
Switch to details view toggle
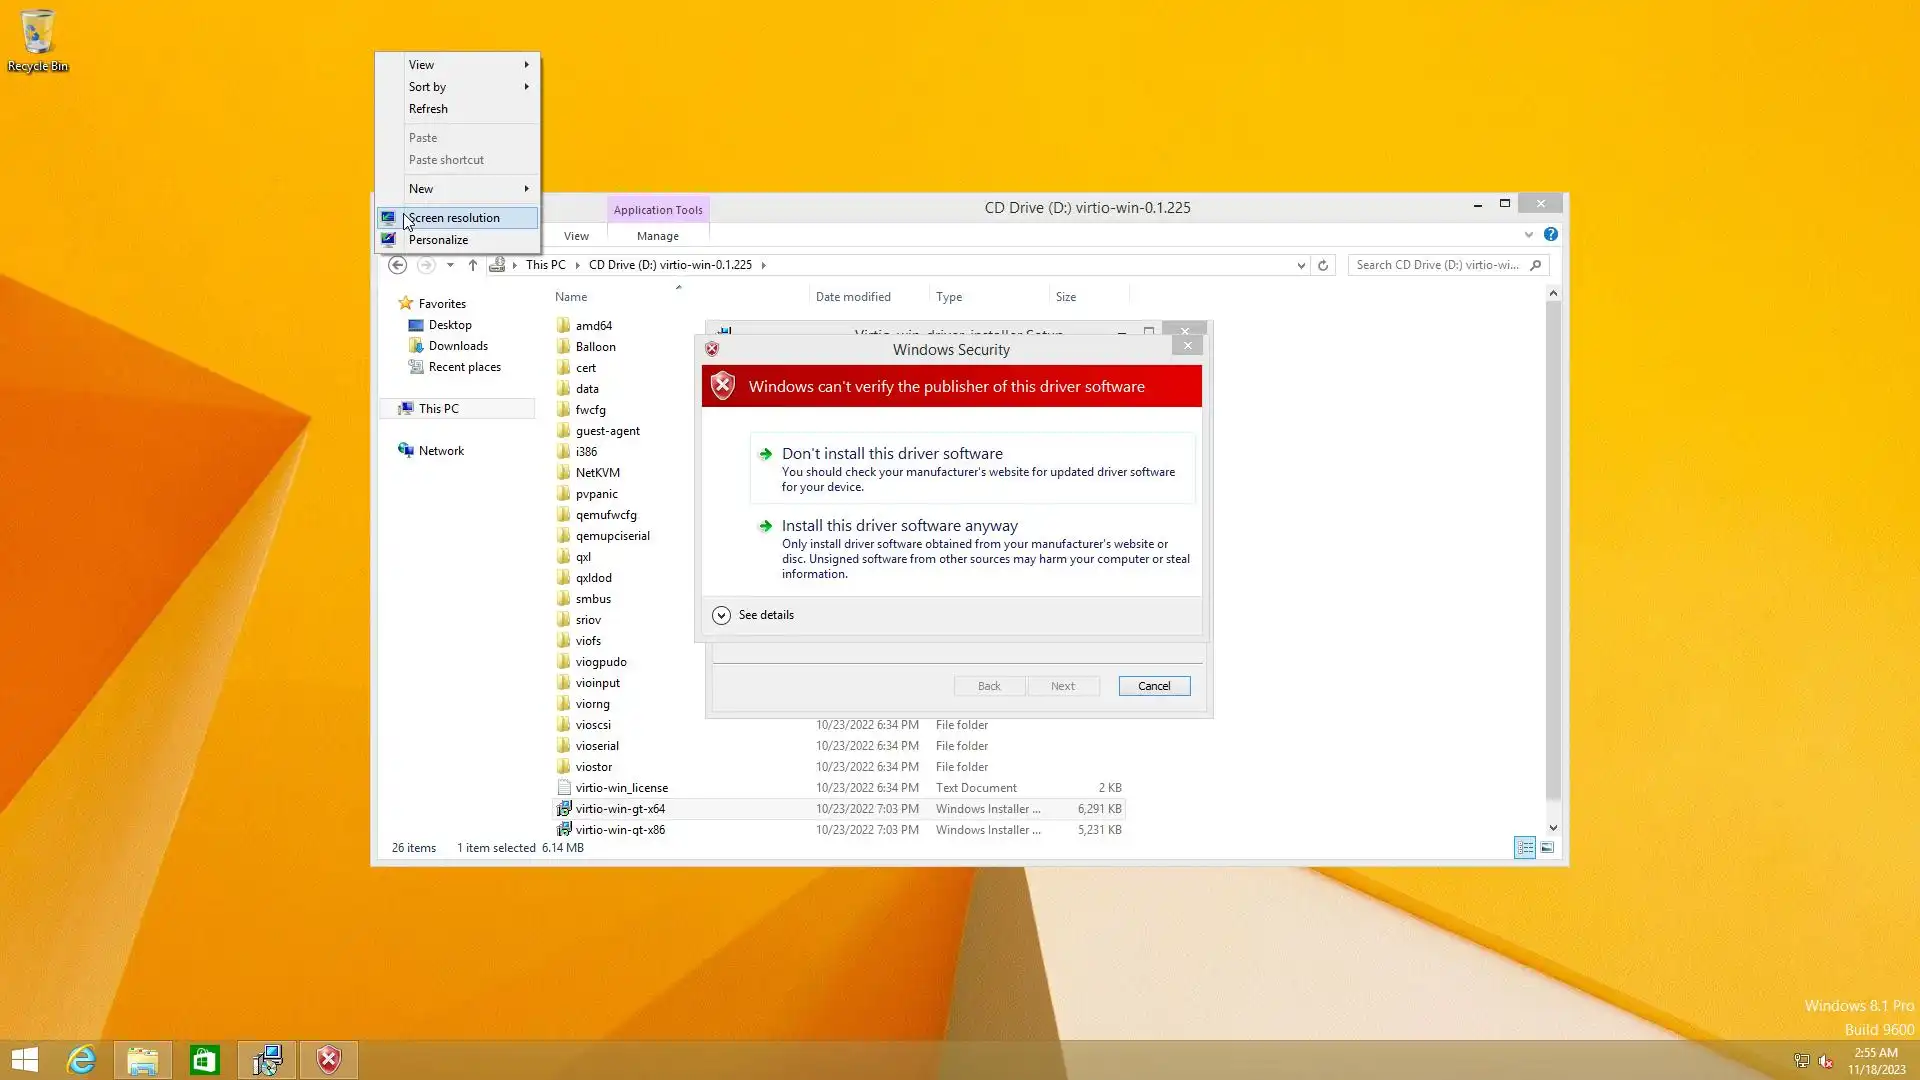coord(1524,848)
